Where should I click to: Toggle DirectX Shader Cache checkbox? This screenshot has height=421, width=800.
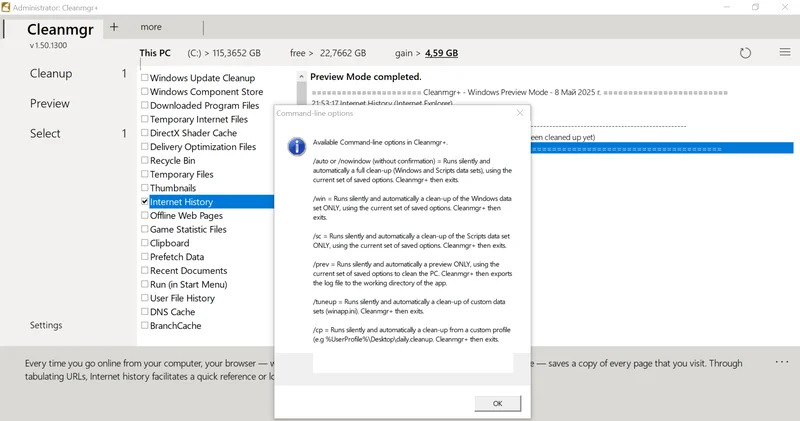click(145, 133)
